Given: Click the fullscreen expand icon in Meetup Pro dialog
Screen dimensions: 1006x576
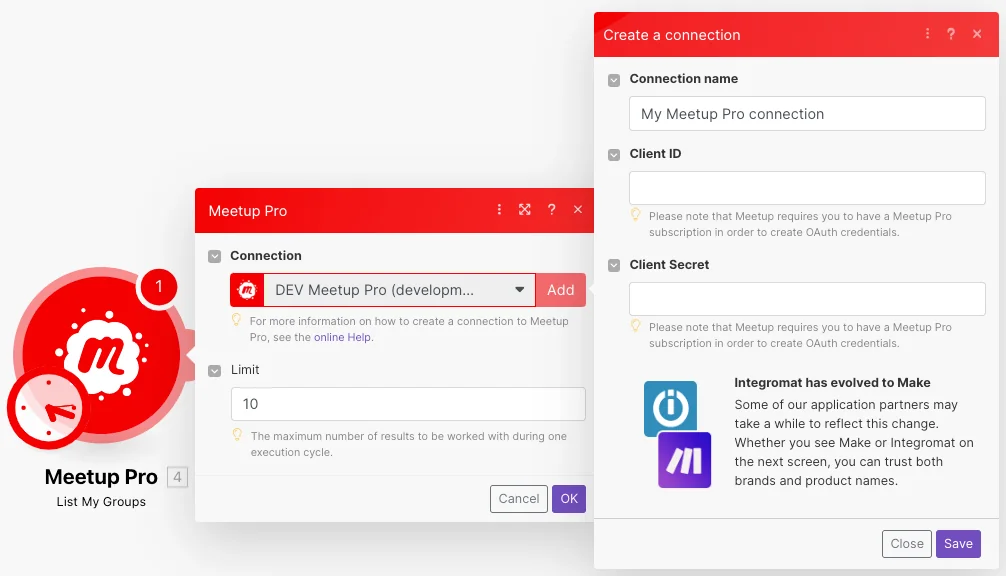Looking at the screenshot, I should pos(525,210).
